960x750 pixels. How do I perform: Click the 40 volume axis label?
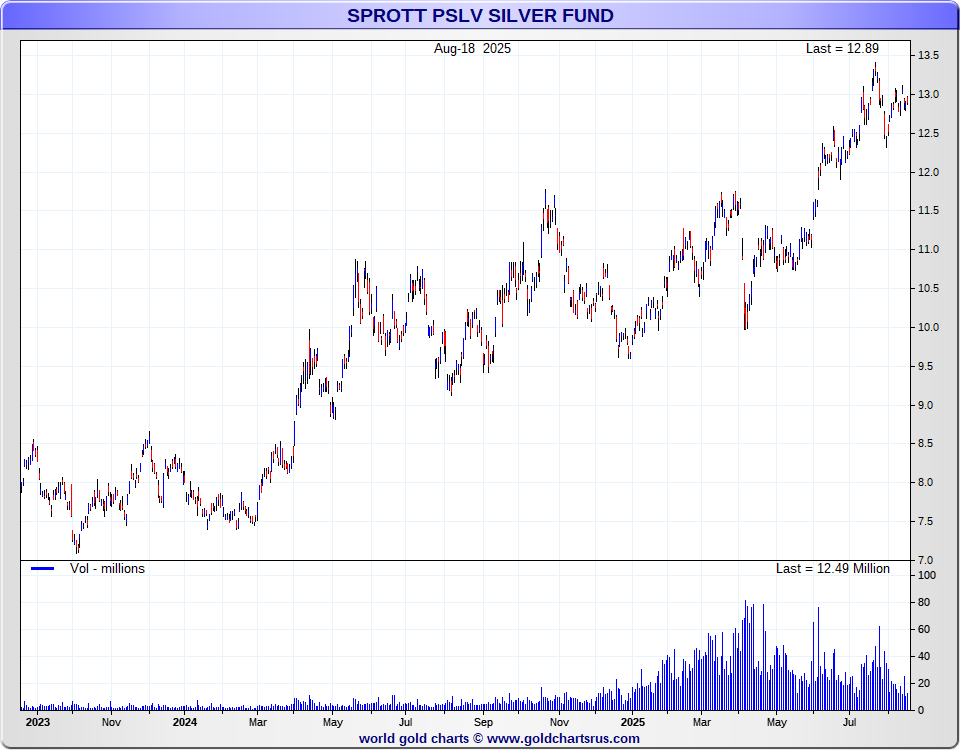[x=924, y=656]
